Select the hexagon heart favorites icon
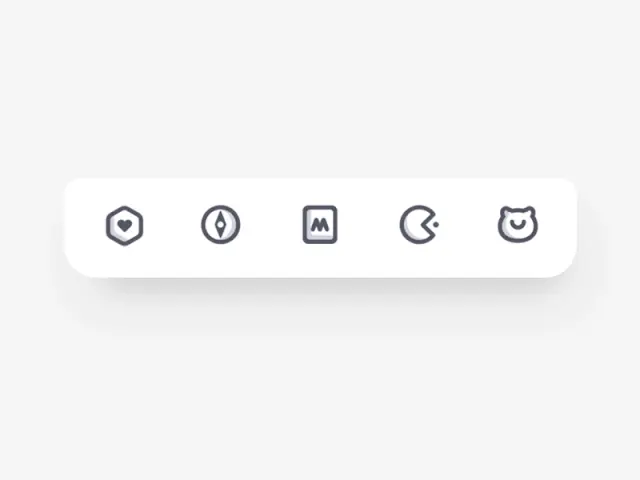Viewport: 640px width, 480px height. point(124,225)
